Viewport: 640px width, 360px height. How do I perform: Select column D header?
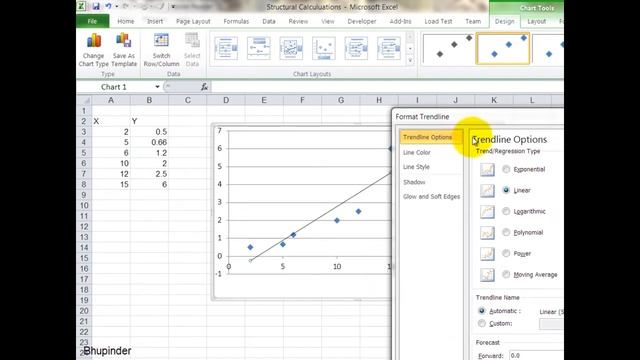(226, 100)
